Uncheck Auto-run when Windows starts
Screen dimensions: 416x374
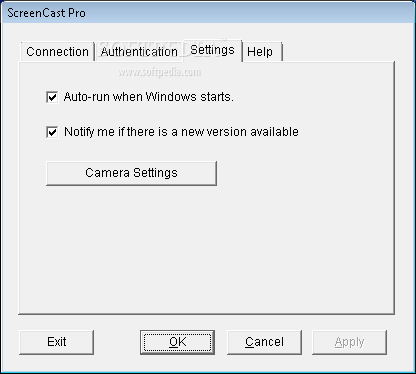pyautogui.click(x=52, y=97)
